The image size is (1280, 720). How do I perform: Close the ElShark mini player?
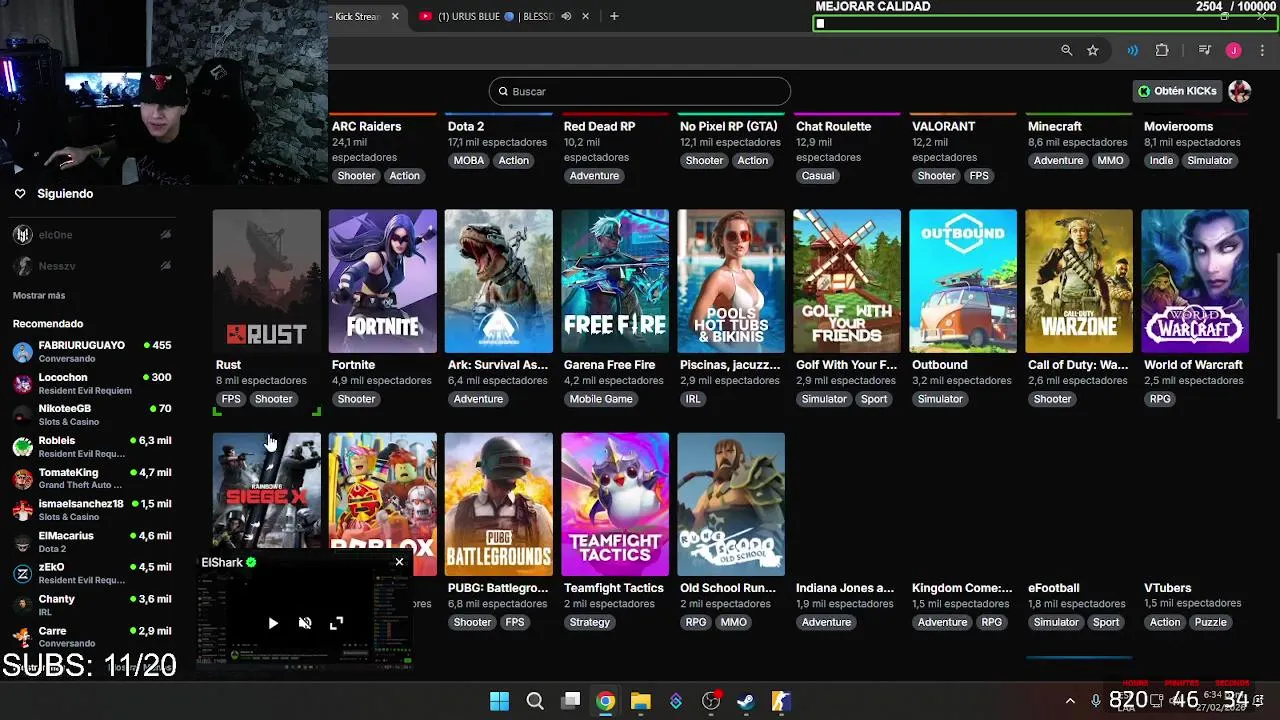[x=399, y=562]
